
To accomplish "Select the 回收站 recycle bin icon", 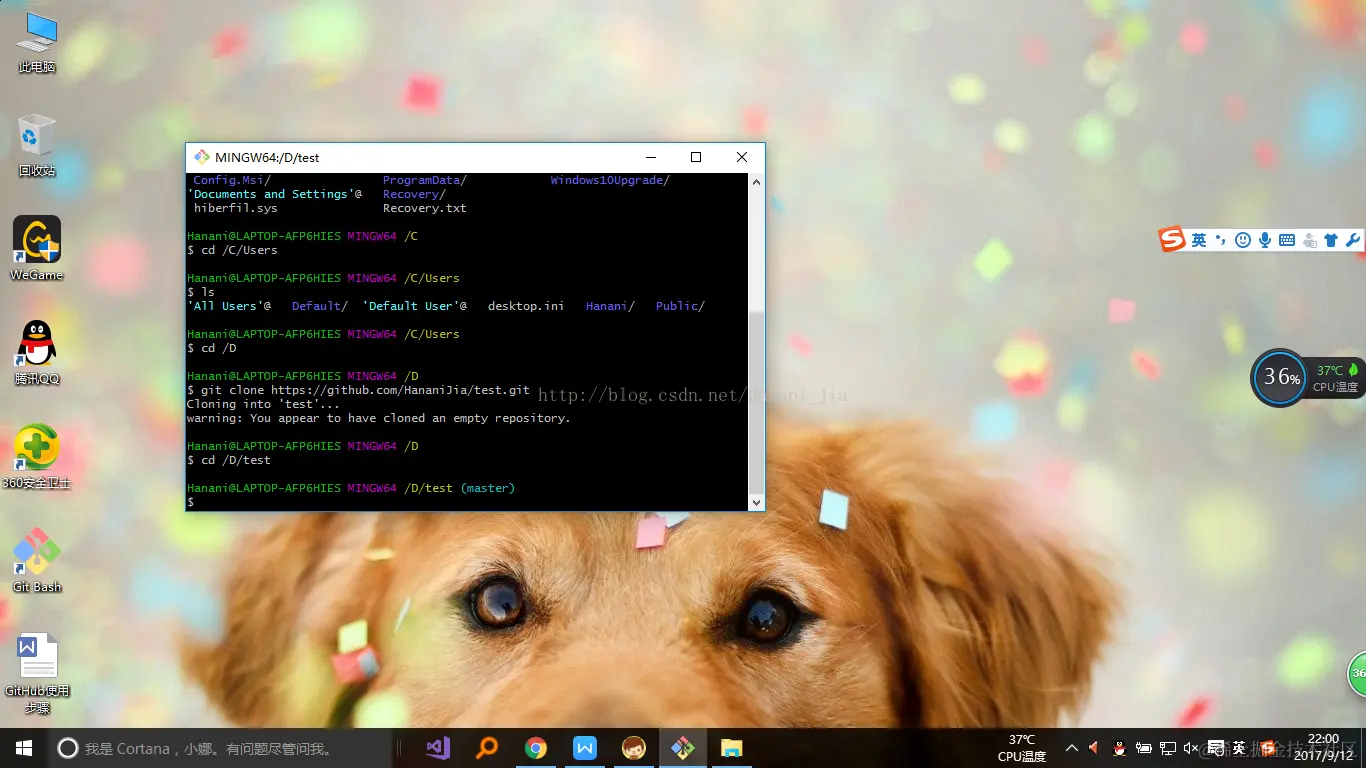I will click(37, 145).
